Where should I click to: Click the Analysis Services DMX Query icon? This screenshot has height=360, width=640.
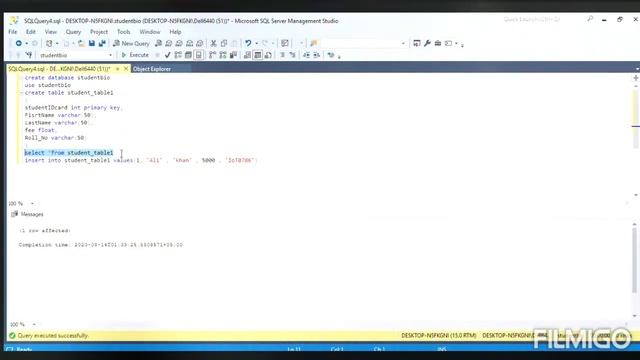179,43
